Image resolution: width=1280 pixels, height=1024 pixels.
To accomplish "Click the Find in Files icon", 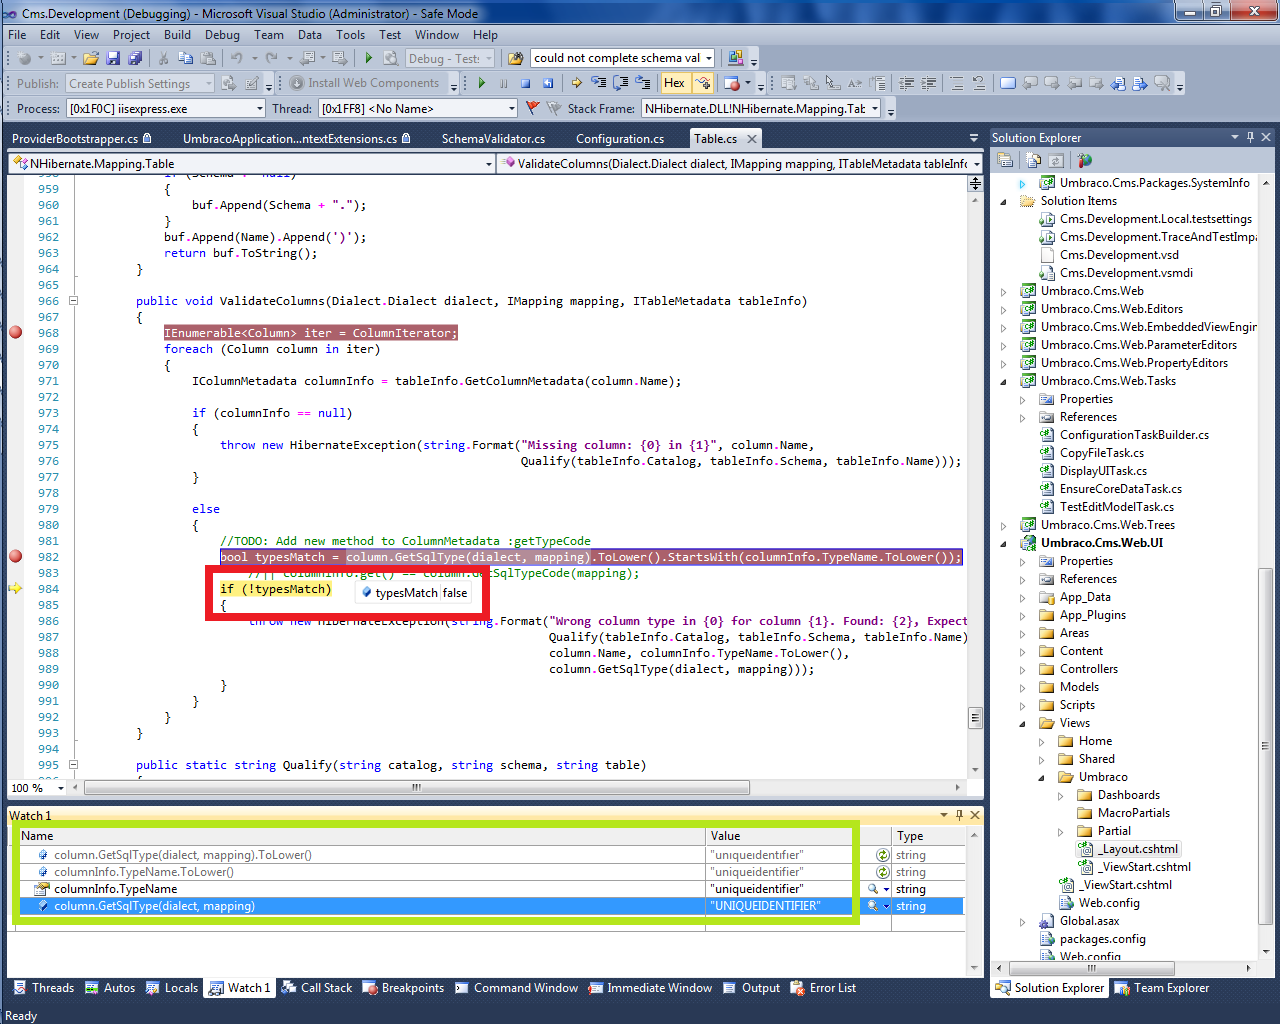I will pyautogui.click(x=516, y=58).
